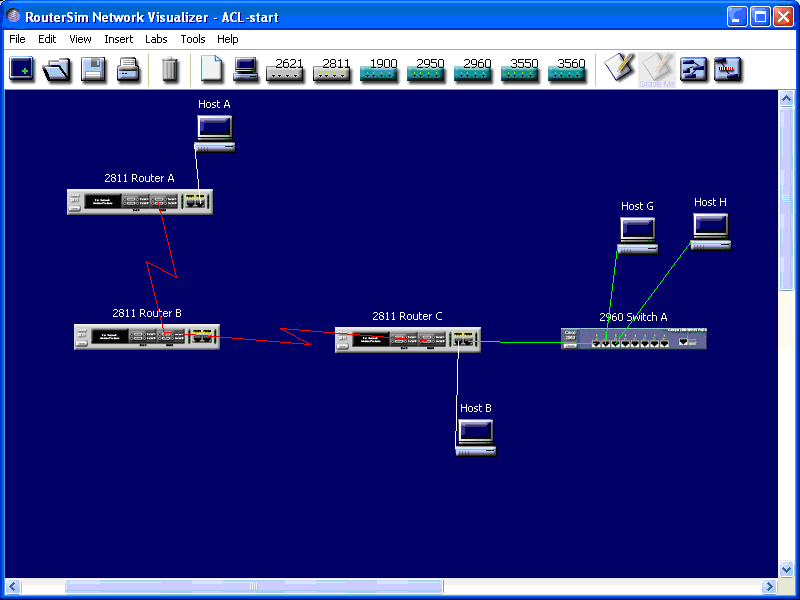The width and height of the screenshot is (800, 600).
Task: Add a 1900 switch device
Action: pyautogui.click(x=379, y=69)
